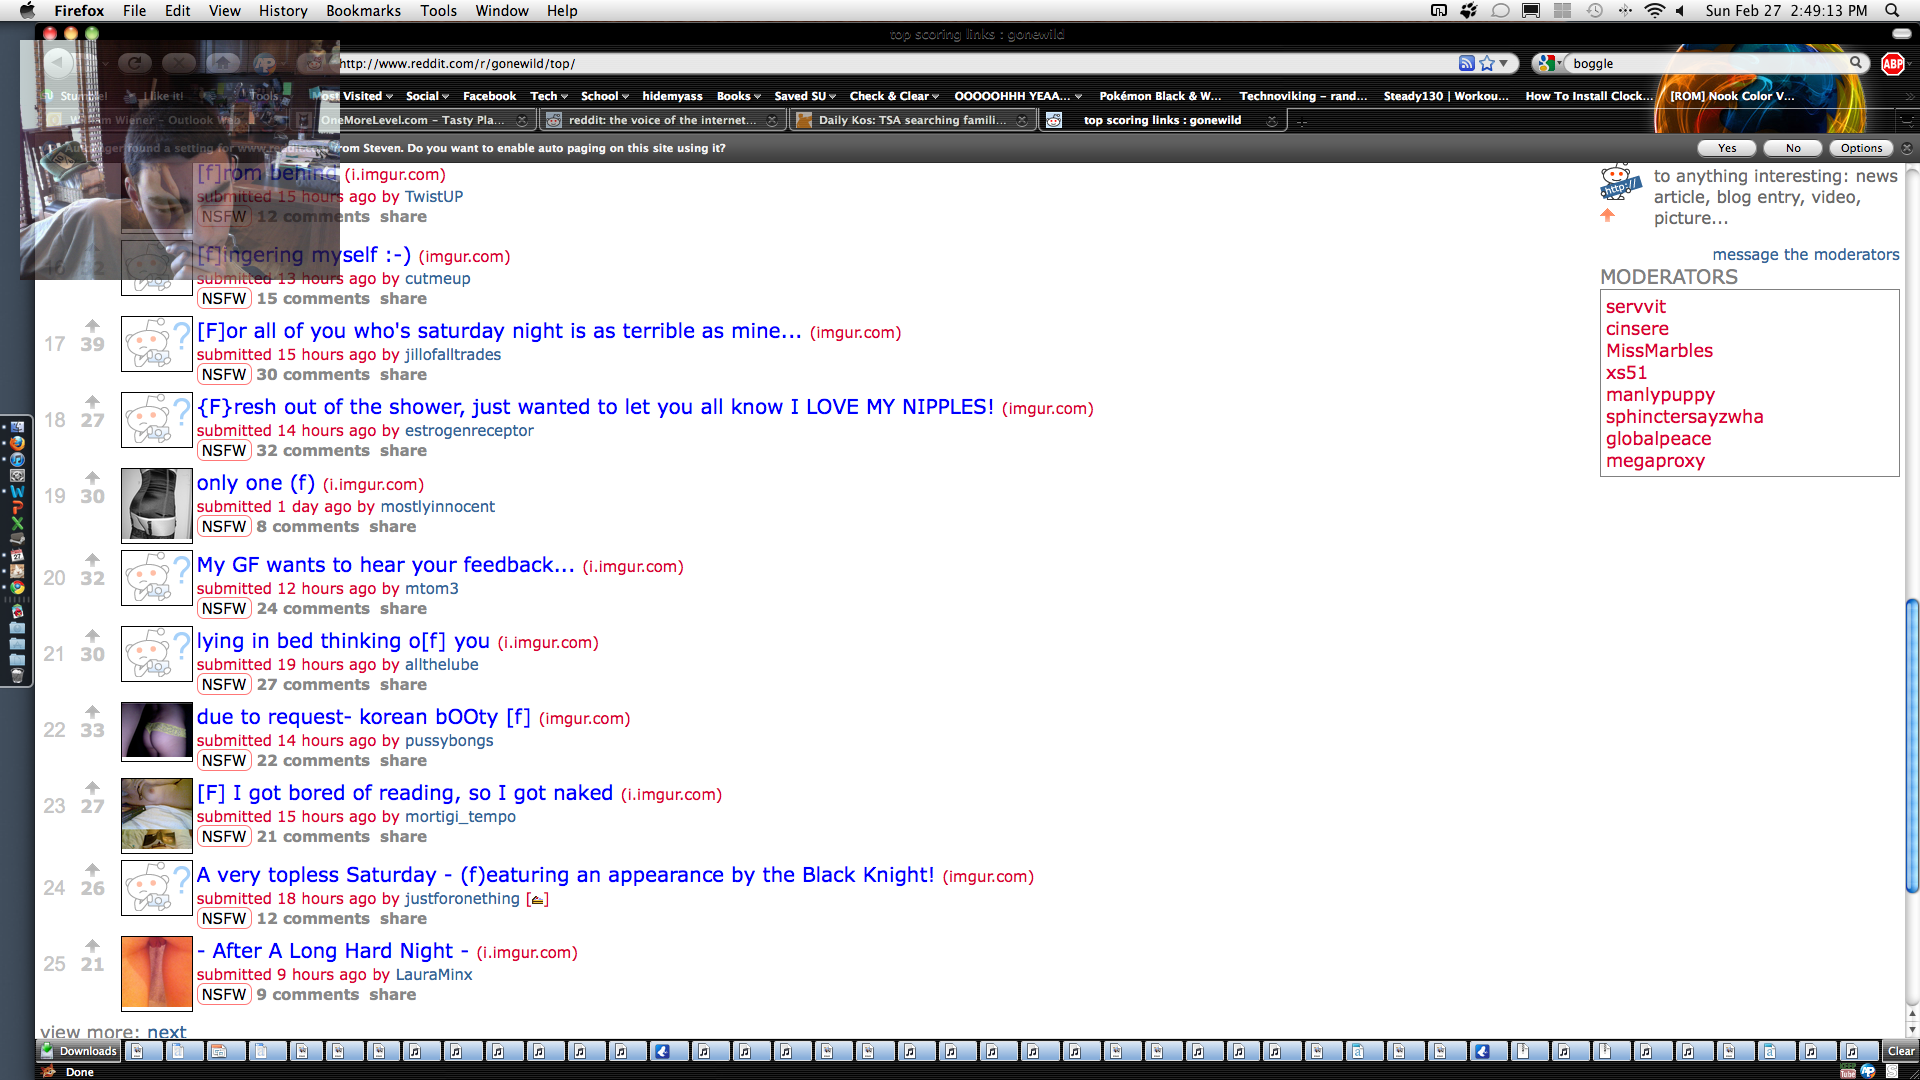
Task: Click Yes to enable auto paging
Action: pyautogui.click(x=1727, y=148)
